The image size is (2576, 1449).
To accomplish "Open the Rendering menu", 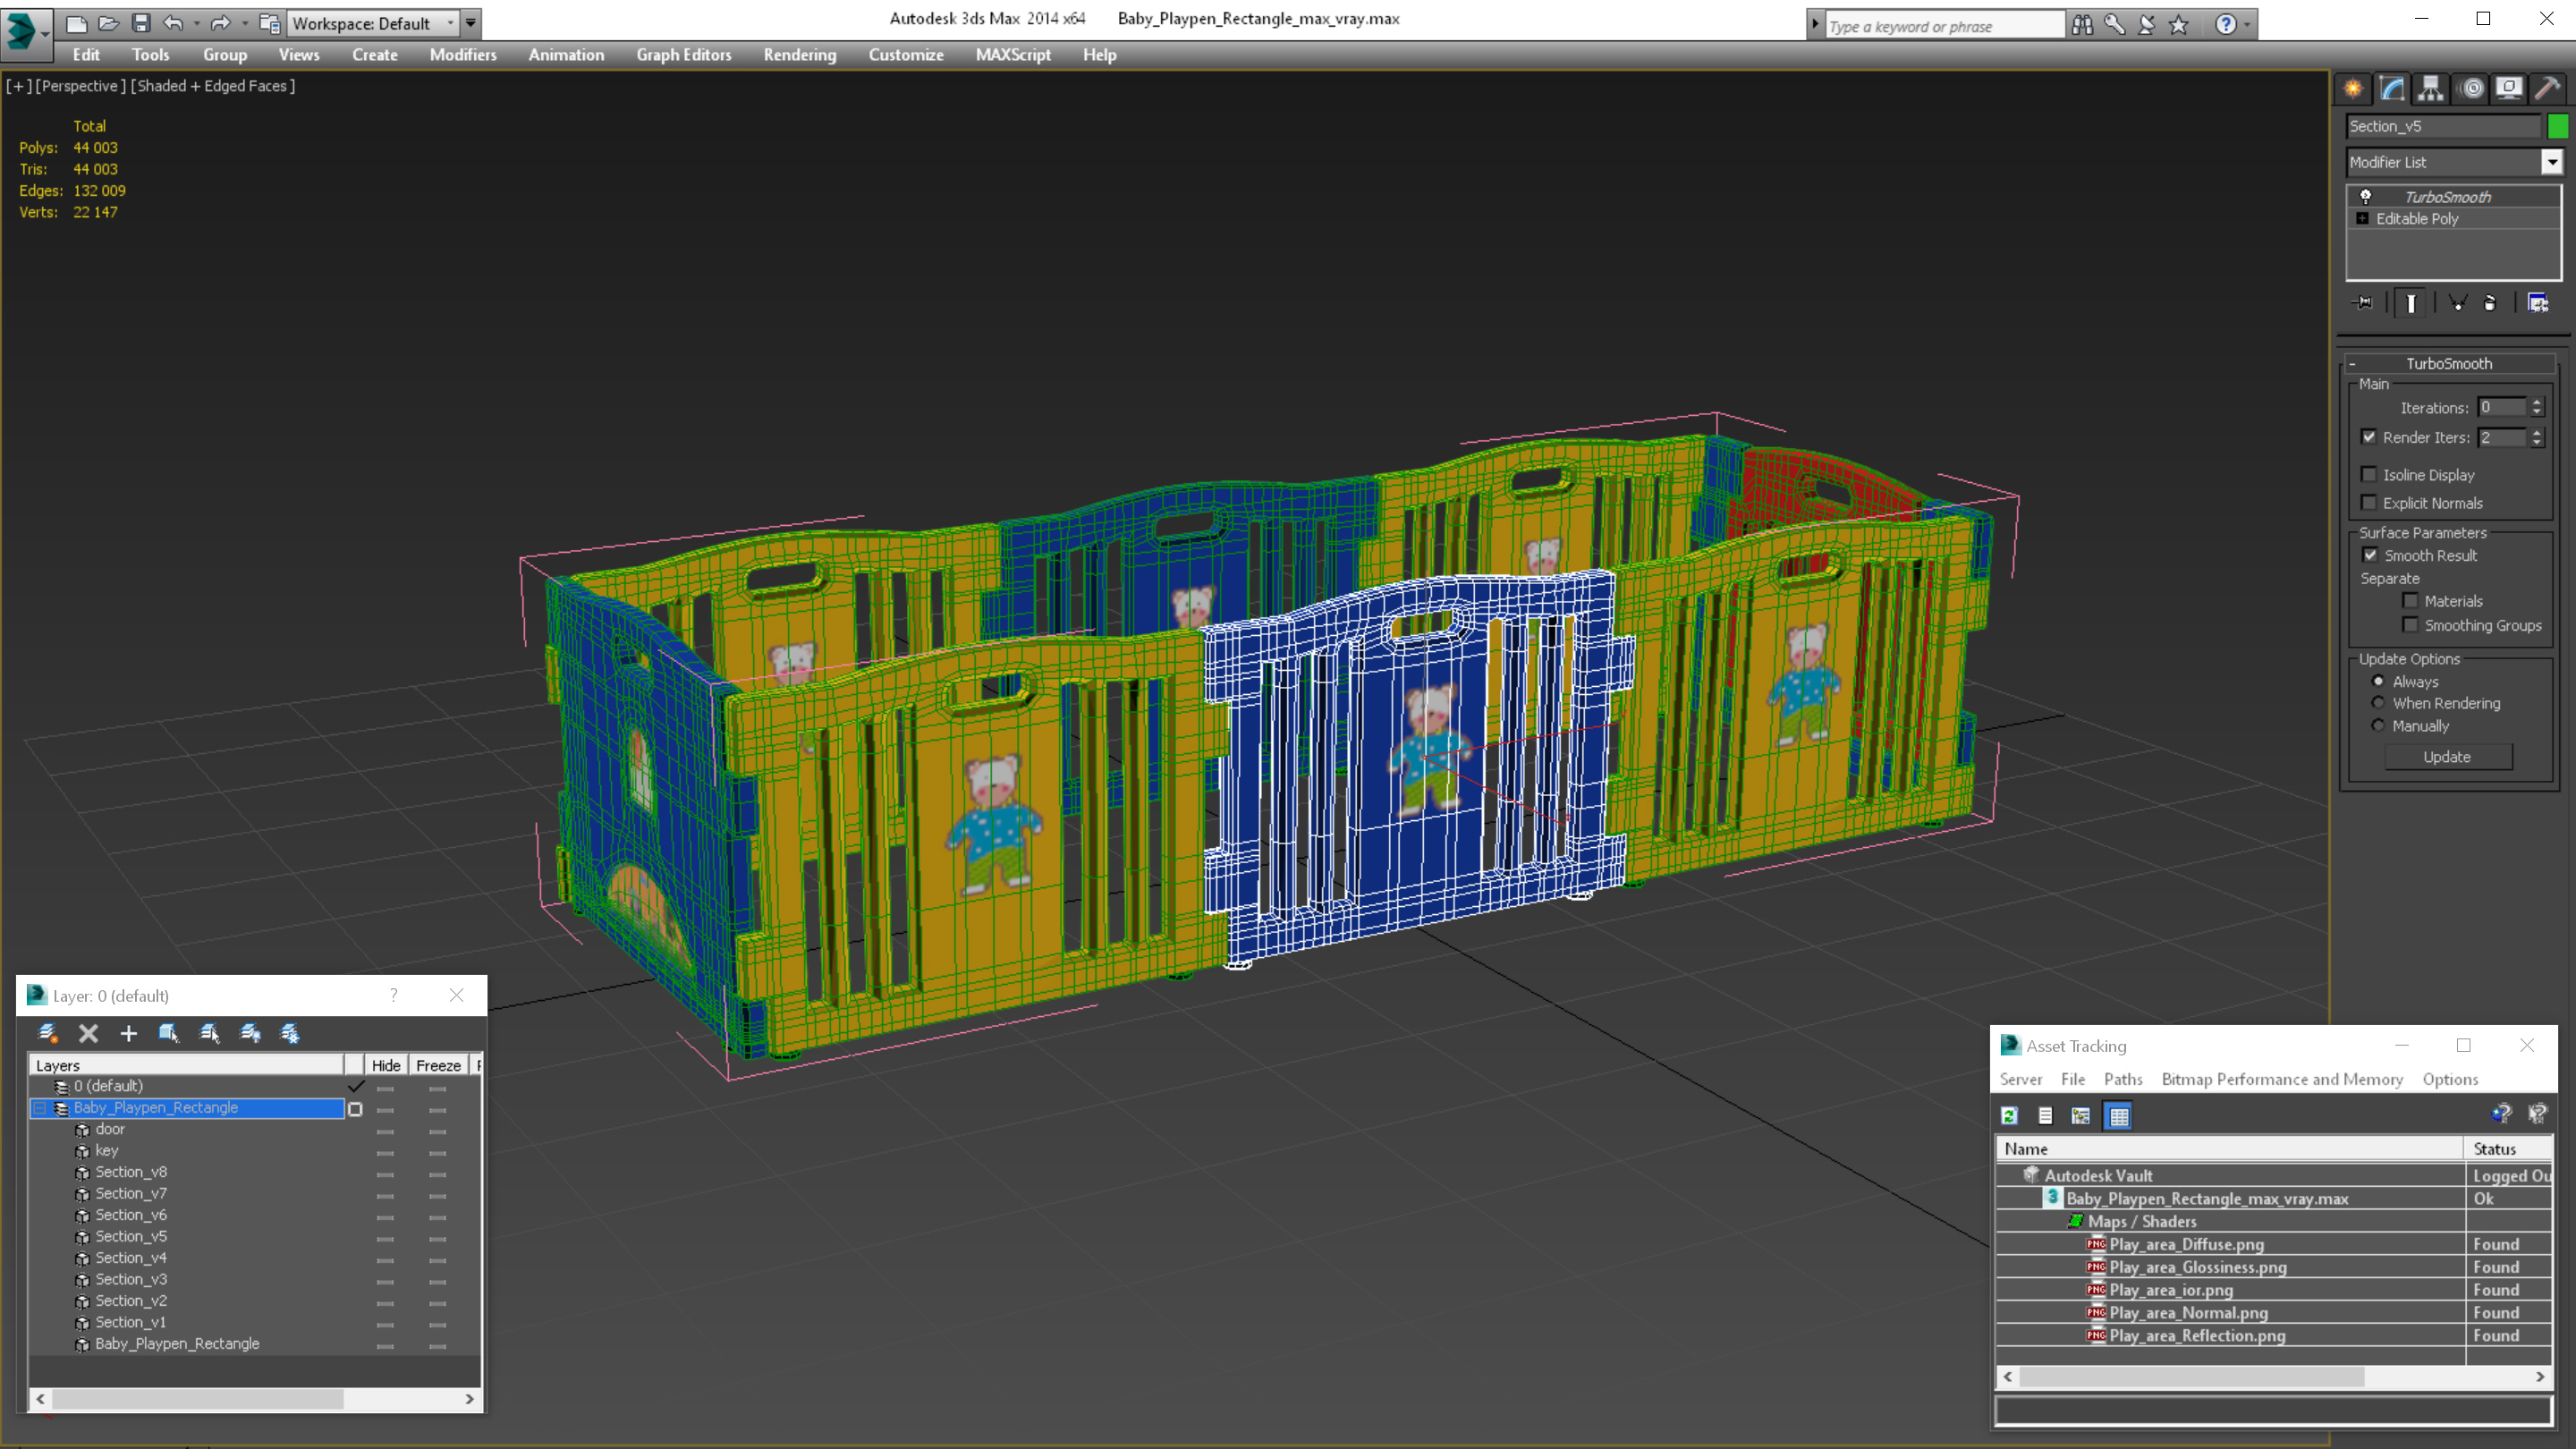I will click(799, 55).
